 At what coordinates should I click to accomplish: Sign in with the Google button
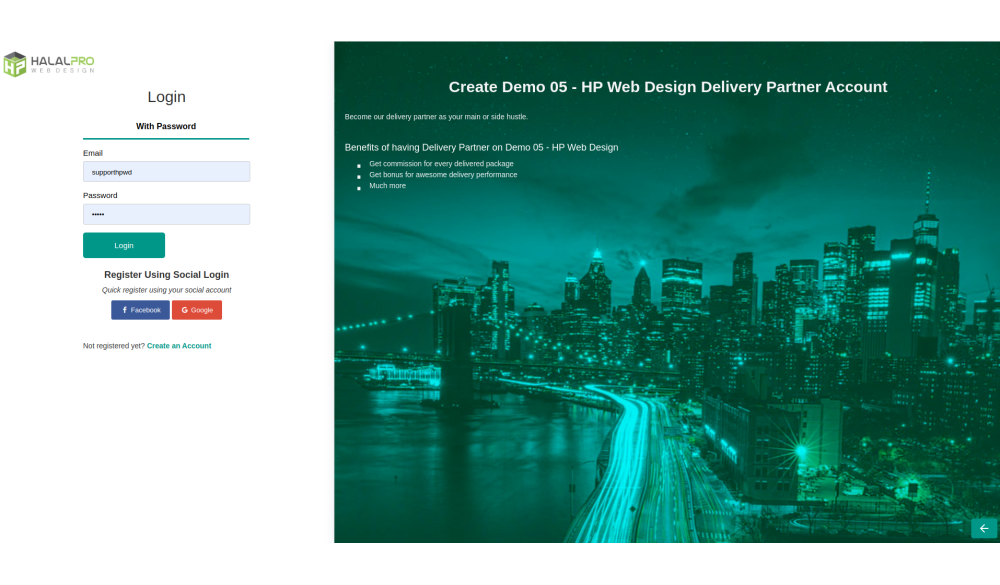pos(197,310)
